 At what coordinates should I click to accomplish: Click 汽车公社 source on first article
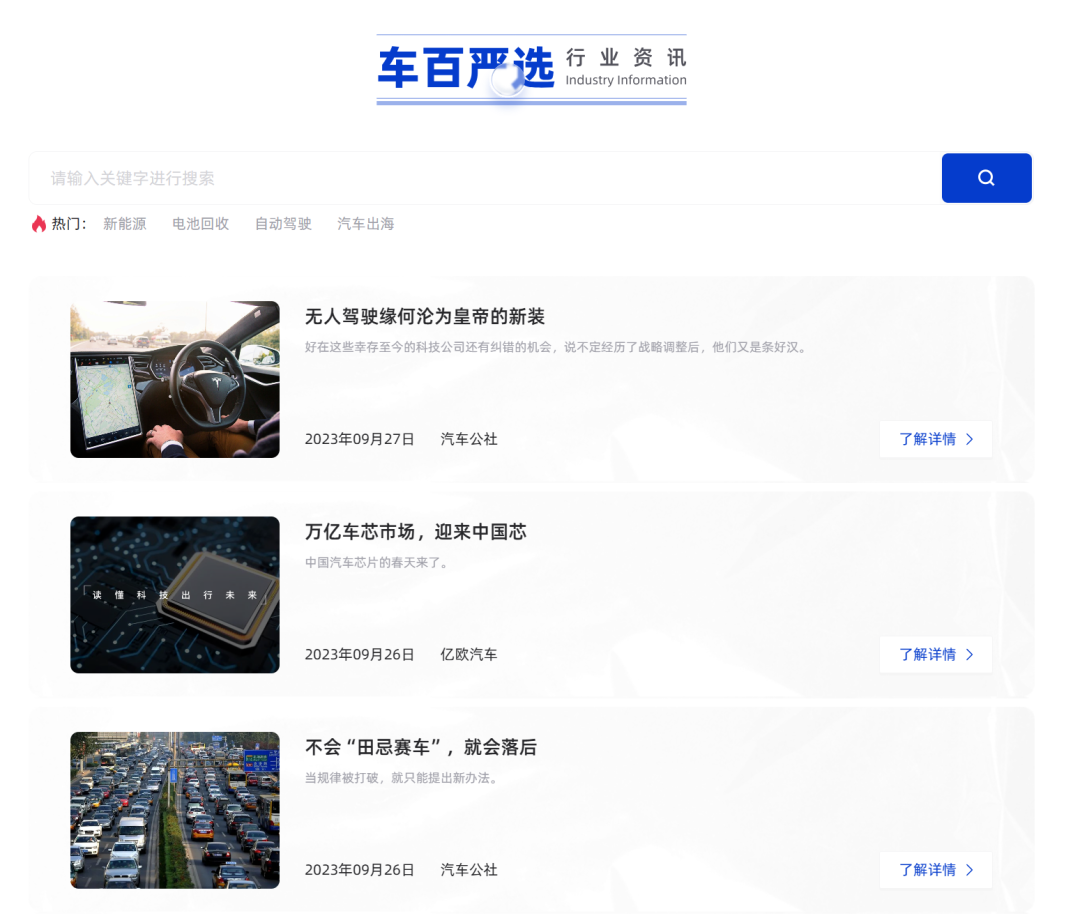pos(468,439)
